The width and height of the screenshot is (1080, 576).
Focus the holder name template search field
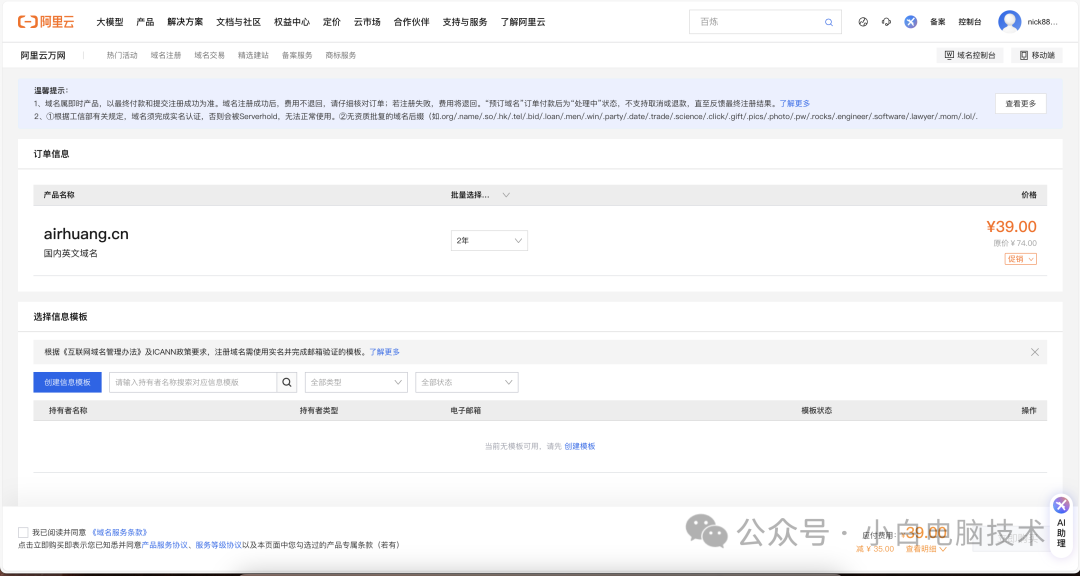click(193, 382)
